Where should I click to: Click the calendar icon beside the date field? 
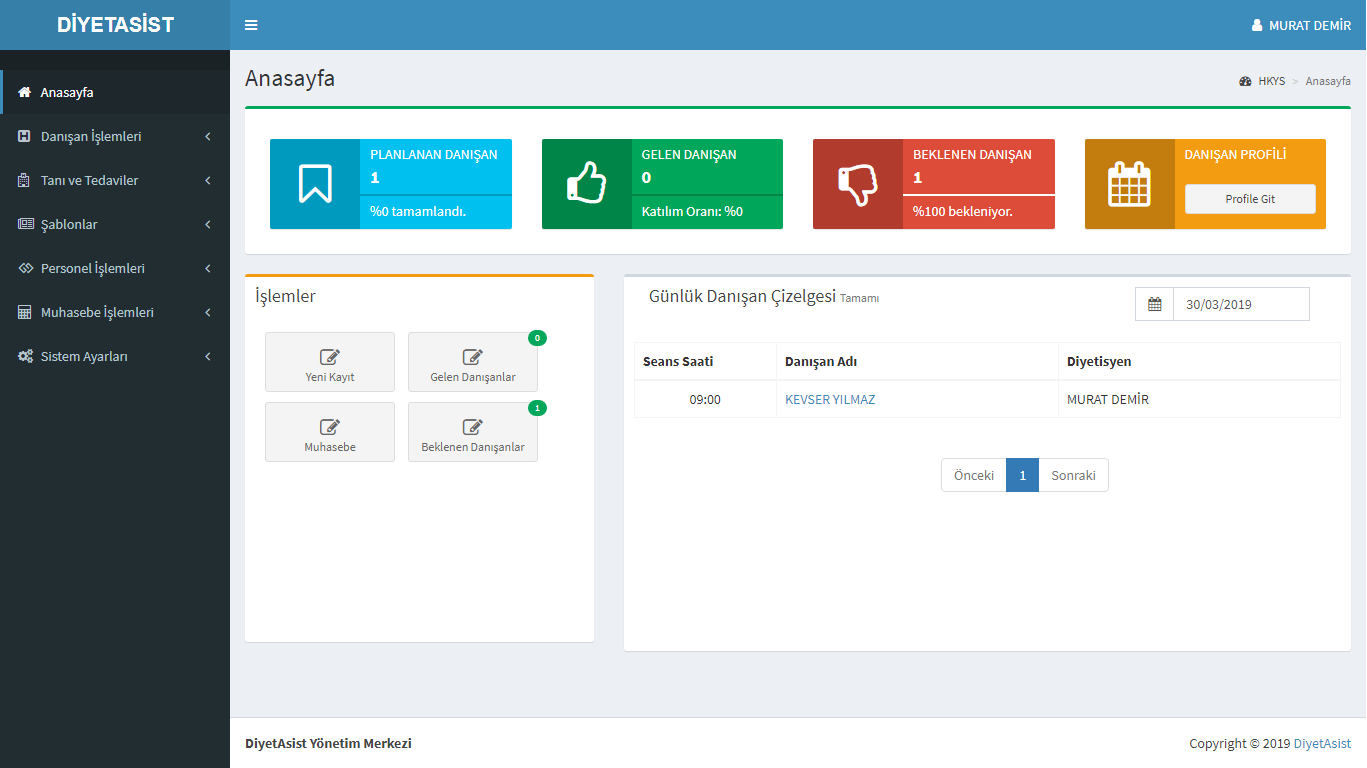pyautogui.click(x=1155, y=304)
